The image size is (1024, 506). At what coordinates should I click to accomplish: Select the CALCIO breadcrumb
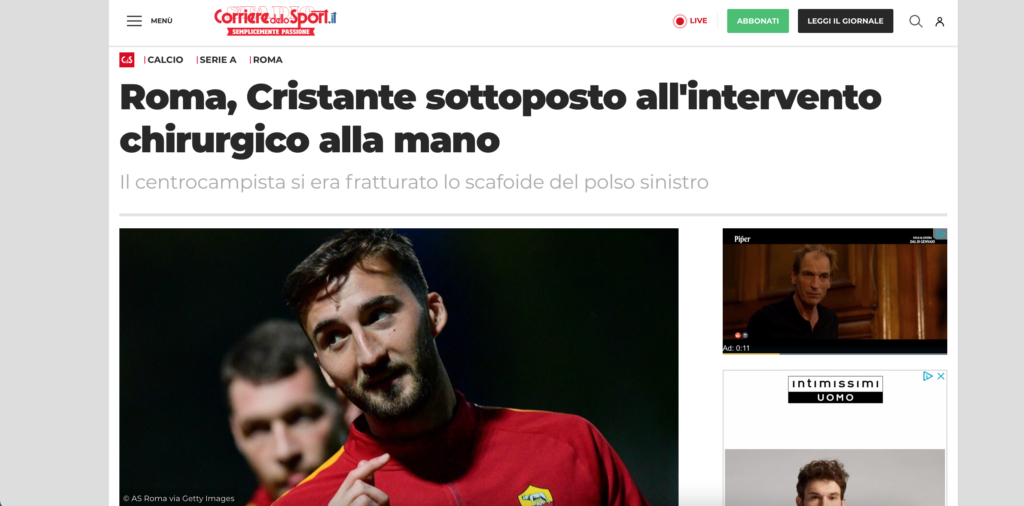click(165, 60)
